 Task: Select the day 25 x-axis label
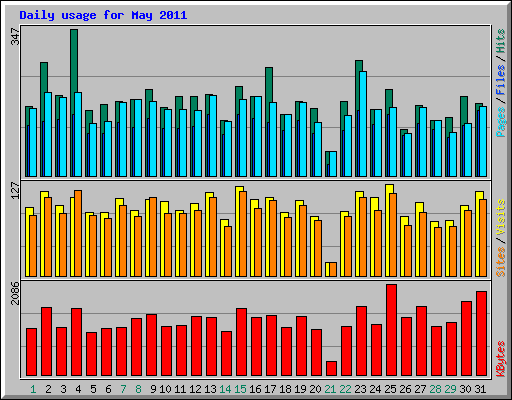tap(390, 389)
